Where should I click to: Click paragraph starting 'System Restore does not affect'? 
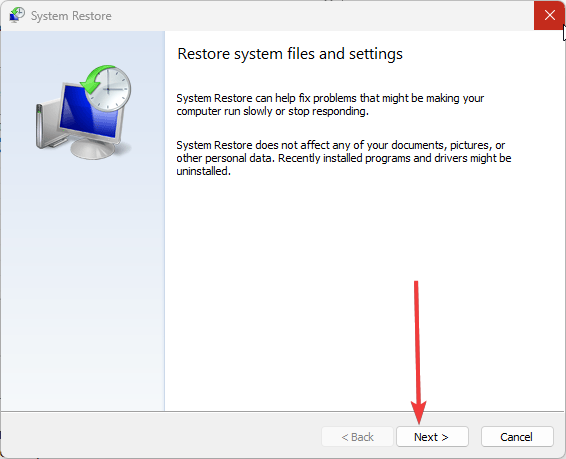click(344, 158)
